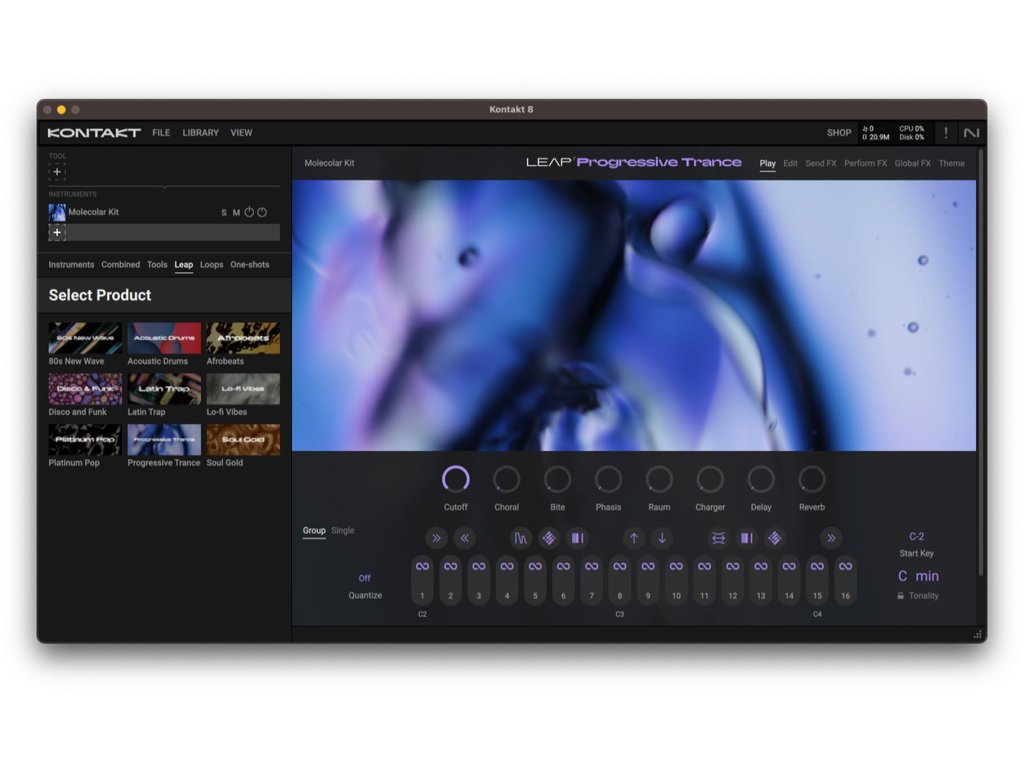Click the SHOP button
The height and width of the screenshot is (768, 1024).
839,133
